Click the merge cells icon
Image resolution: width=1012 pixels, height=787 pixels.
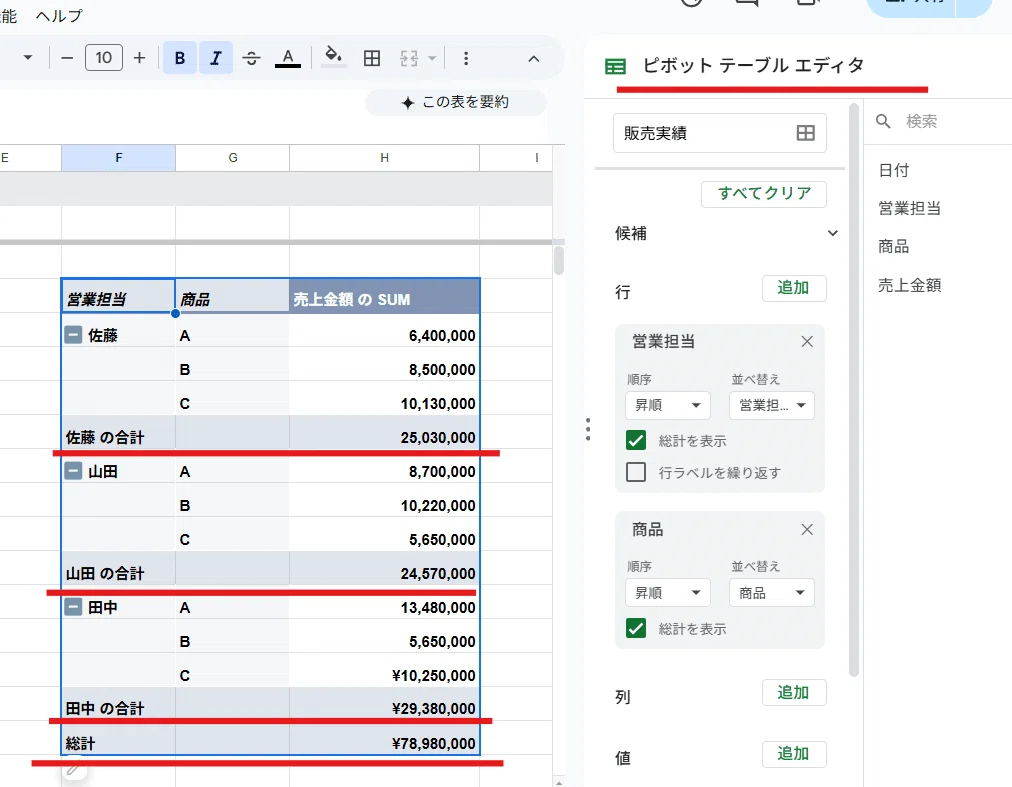click(x=409, y=59)
